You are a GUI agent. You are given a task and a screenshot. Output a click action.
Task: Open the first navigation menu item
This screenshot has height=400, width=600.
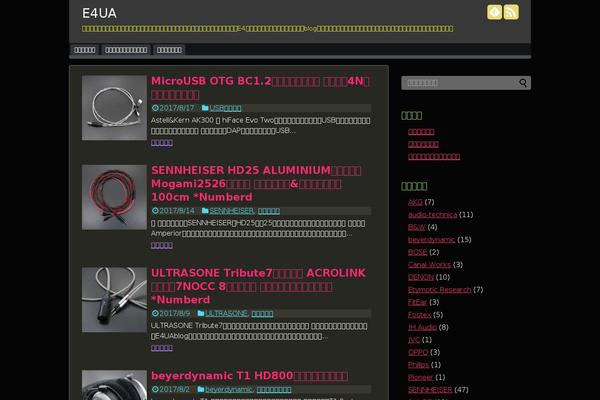[85, 50]
